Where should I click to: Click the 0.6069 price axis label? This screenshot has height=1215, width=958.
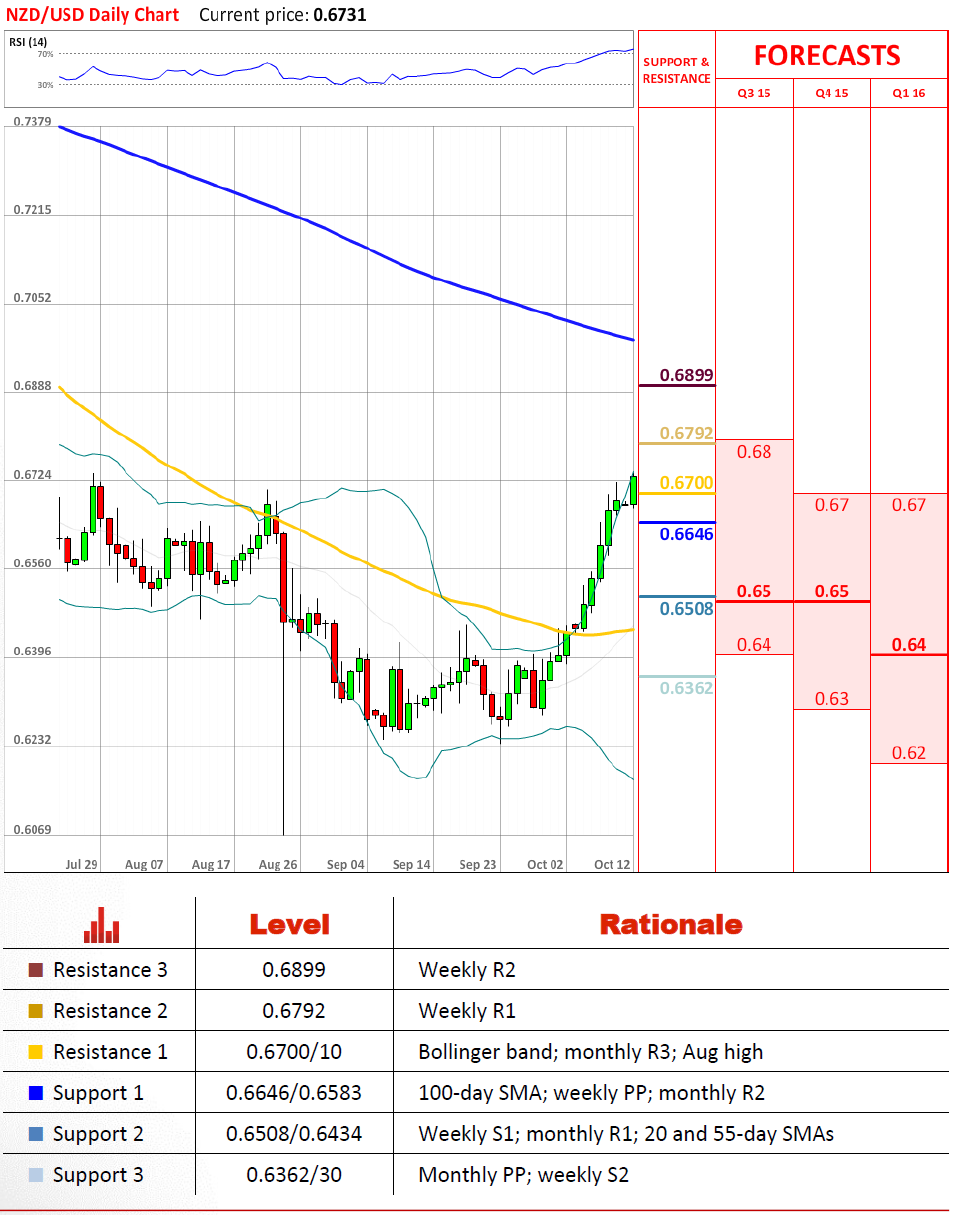pyautogui.click(x=32, y=830)
